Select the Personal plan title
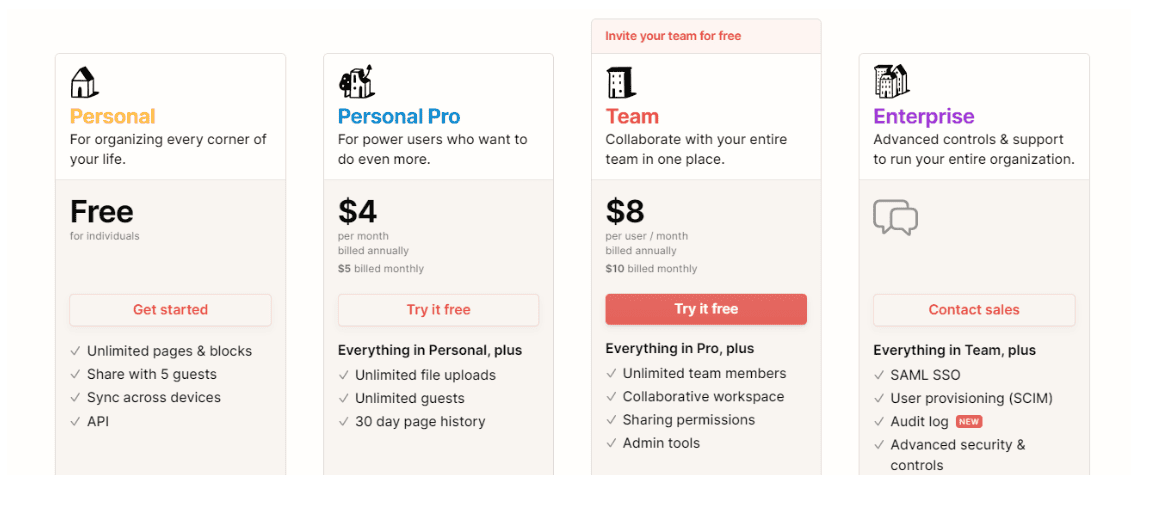 [112, 117]
